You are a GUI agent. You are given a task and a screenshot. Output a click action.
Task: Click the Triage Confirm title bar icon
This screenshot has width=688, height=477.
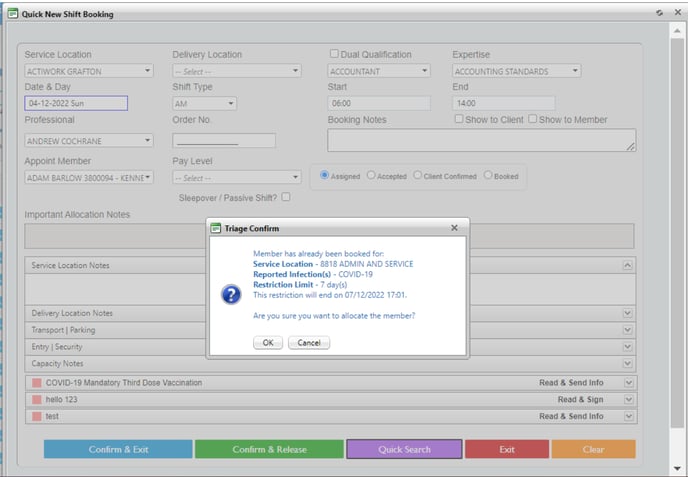pos(215,228)
